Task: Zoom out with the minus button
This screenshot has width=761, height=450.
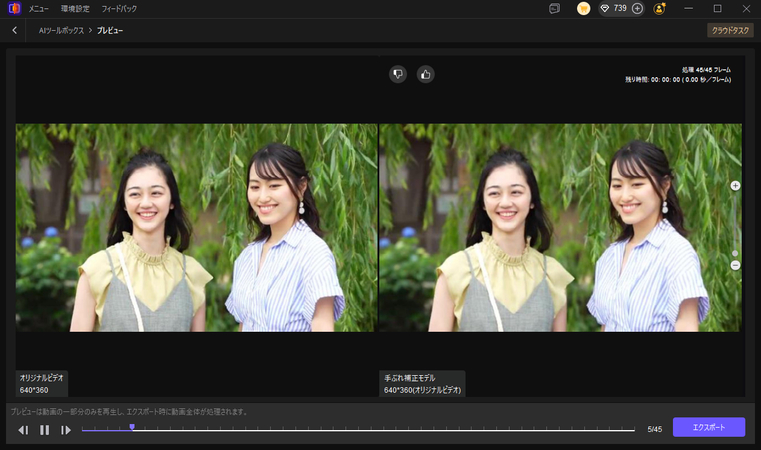Action: pyautogui.click(x=735, y=265)
